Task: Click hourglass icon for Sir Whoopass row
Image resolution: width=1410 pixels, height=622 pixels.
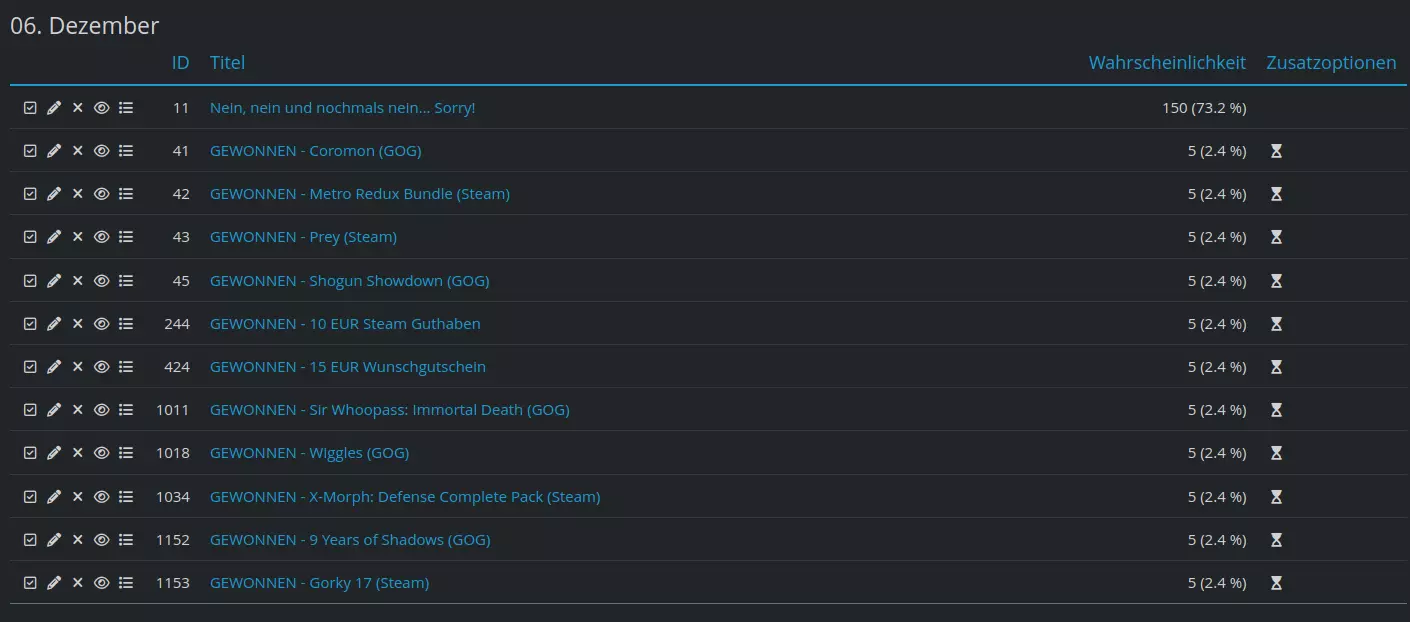Action: pos(1276,410)
